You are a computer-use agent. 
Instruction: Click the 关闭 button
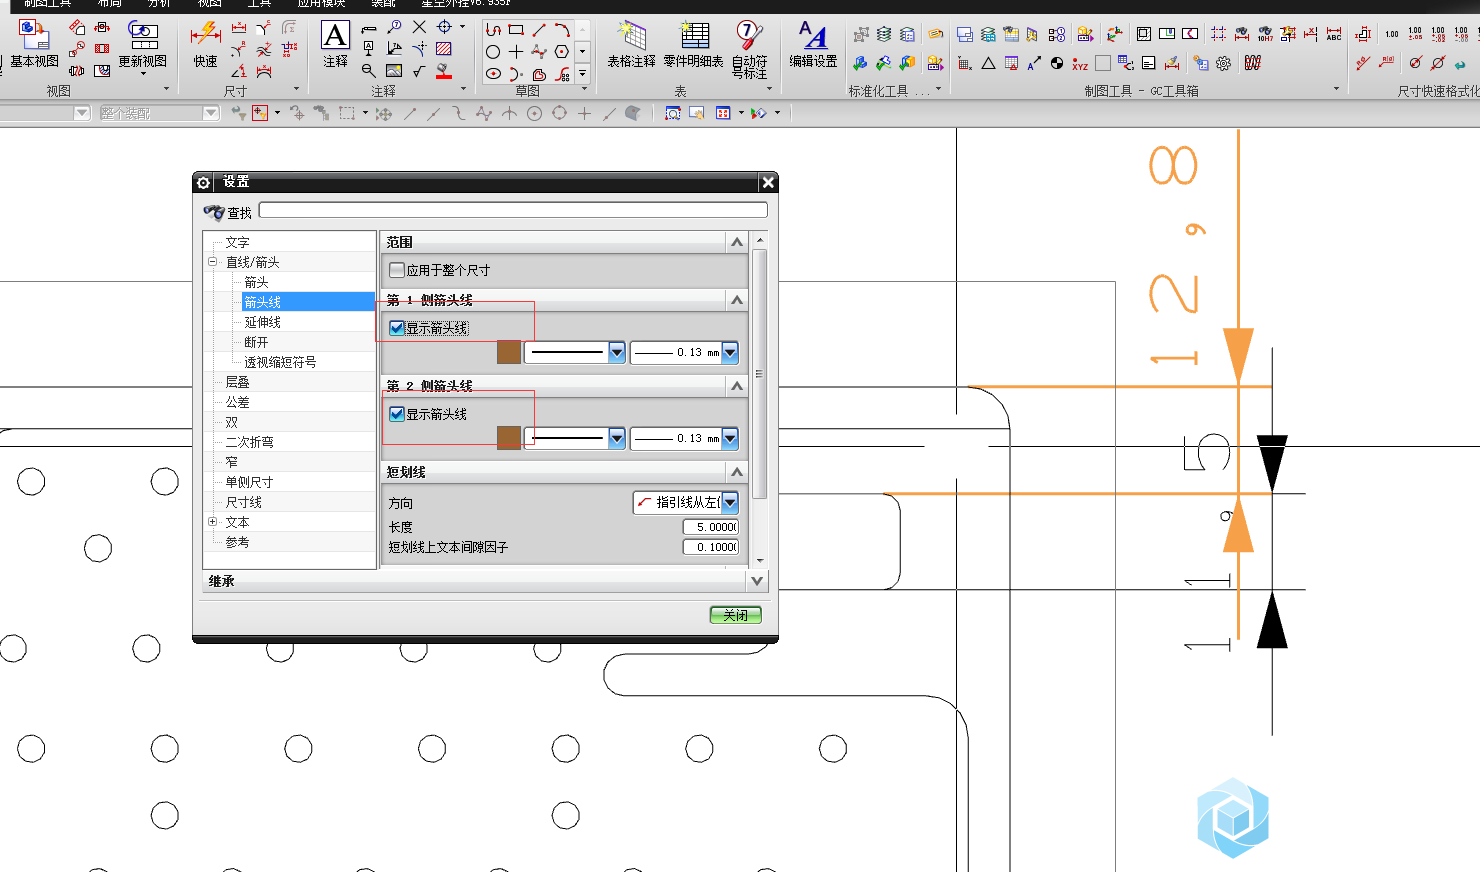(x=735, y=615)
